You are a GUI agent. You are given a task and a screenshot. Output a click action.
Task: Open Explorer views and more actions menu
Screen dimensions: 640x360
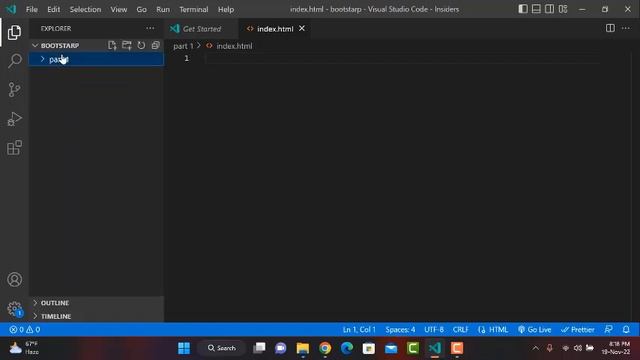(150, 29)
